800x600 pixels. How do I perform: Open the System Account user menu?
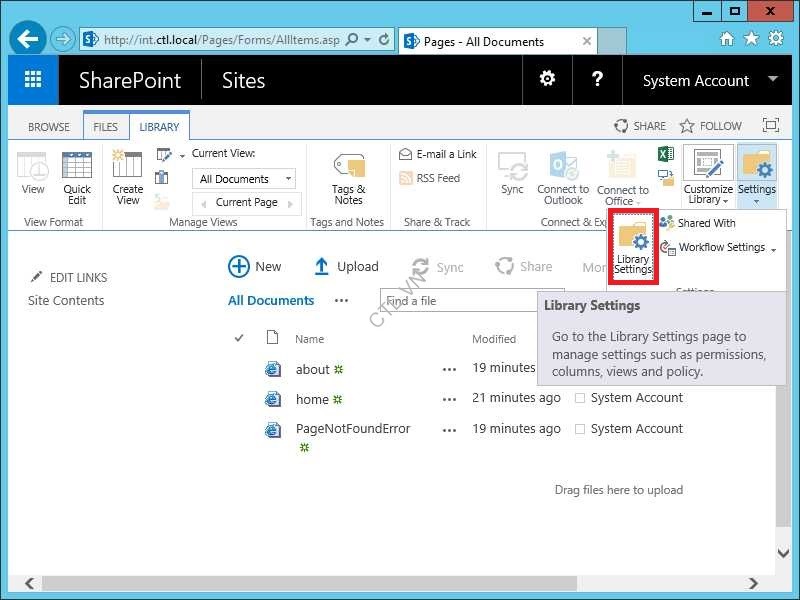point(710,80)
